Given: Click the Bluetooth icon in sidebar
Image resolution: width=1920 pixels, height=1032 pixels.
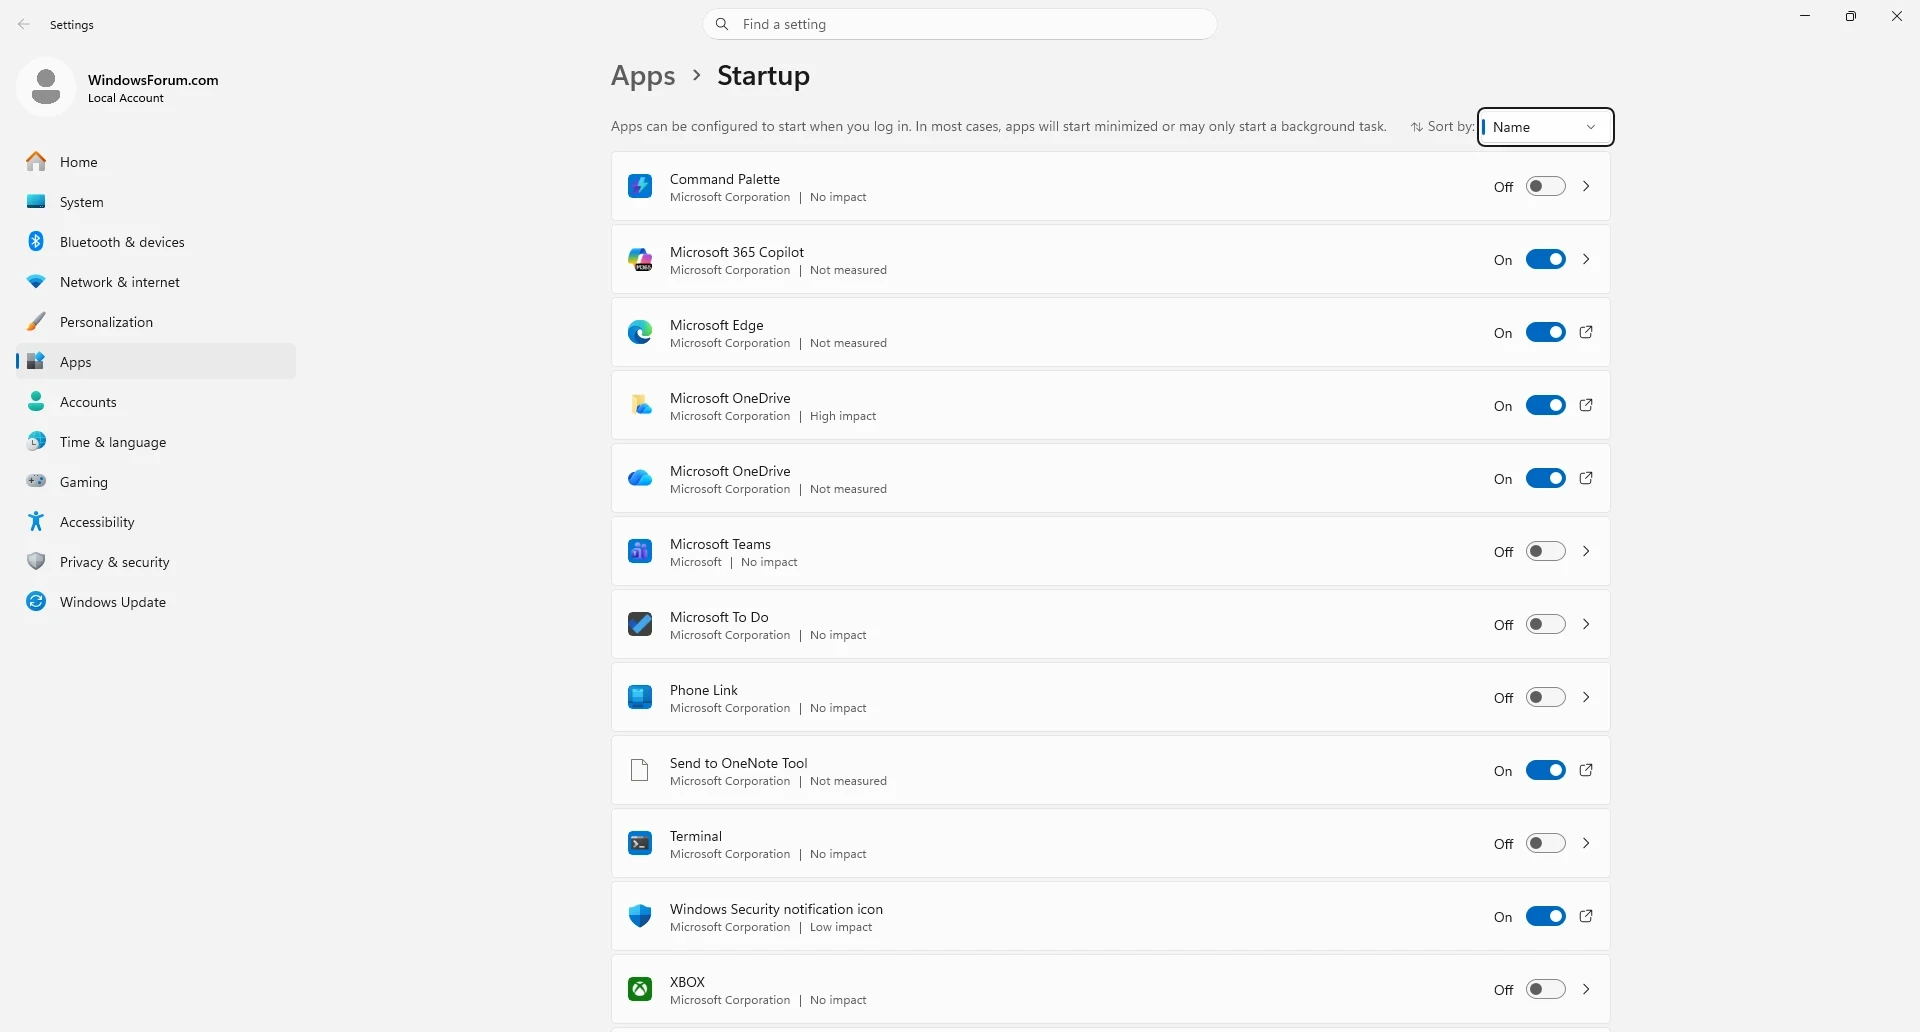Looking at the screenshot, I should coord(36,242).
